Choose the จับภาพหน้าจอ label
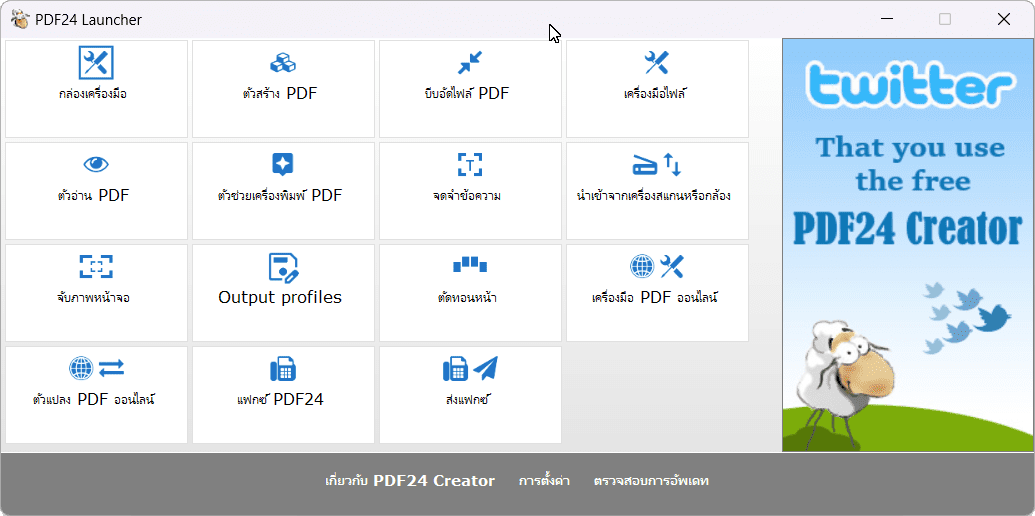Screen dimensions: 1035x516 (93, 298)
